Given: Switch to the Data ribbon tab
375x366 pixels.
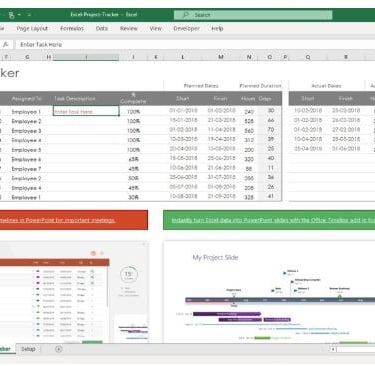Looking at the screenshot, I should (102, 29).
